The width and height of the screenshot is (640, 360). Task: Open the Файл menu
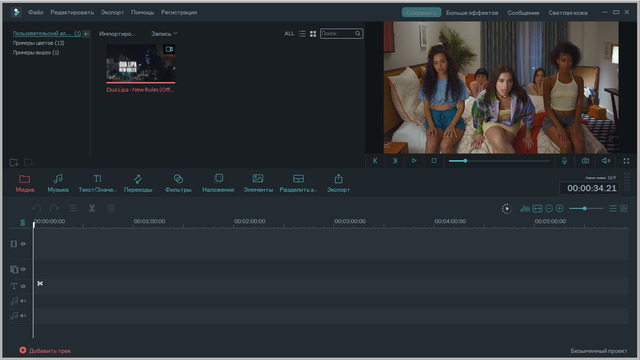click(x=36, y=13)
